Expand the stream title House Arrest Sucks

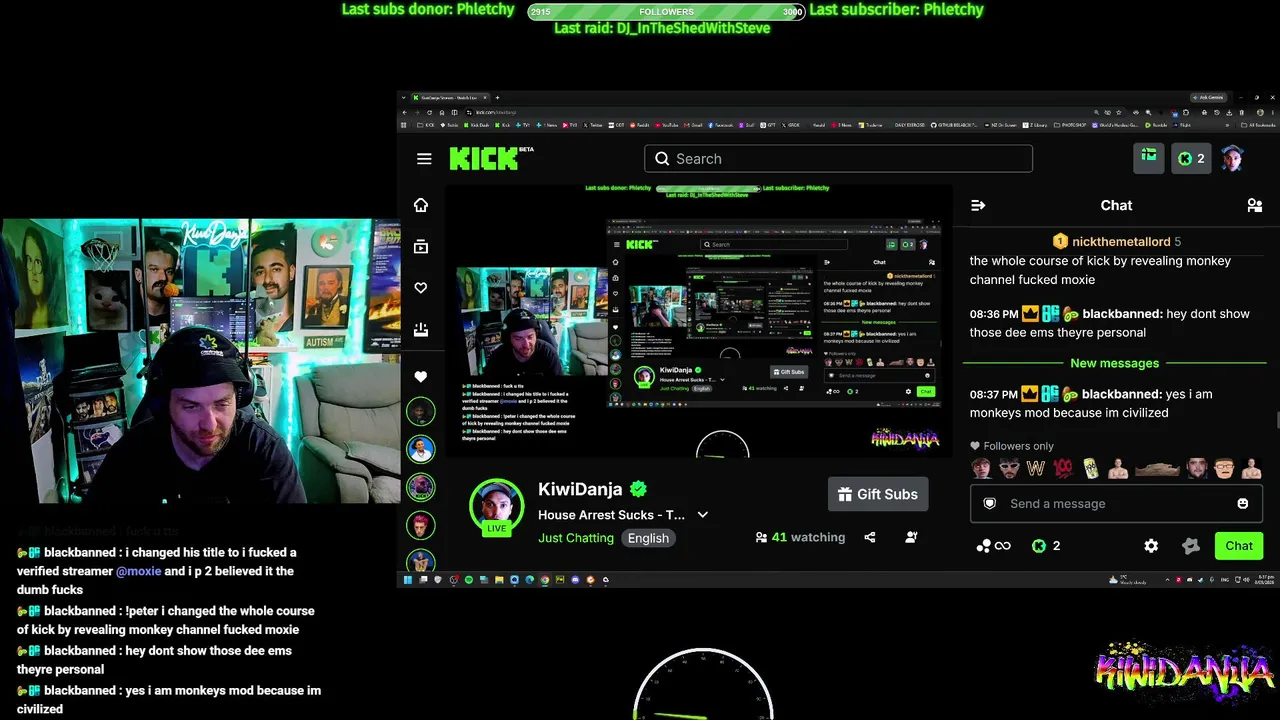tap(702, 515)
